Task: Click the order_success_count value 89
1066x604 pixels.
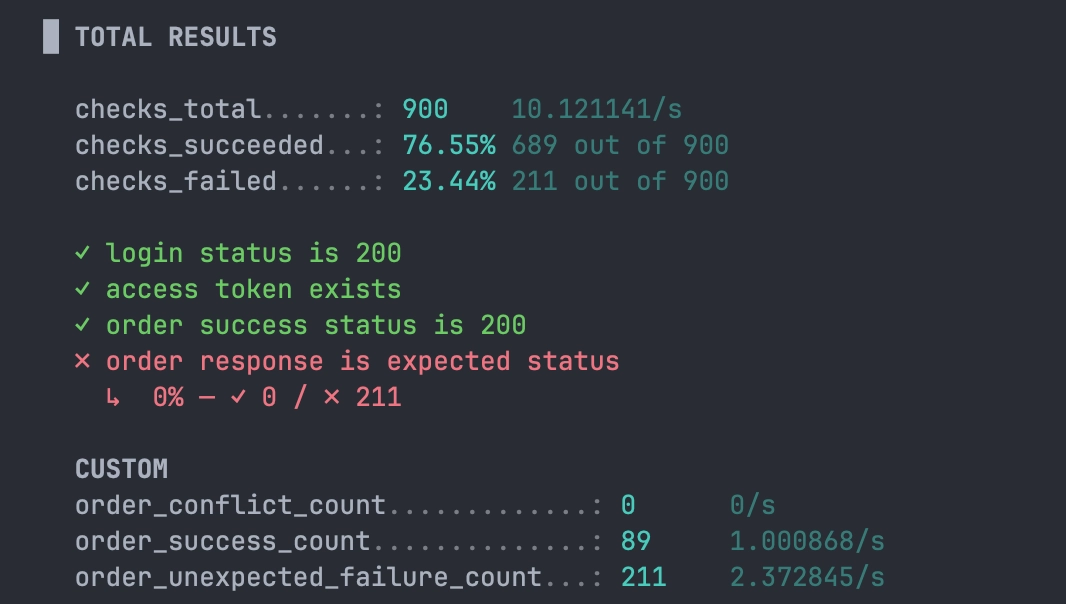Action: click(636, 541)
